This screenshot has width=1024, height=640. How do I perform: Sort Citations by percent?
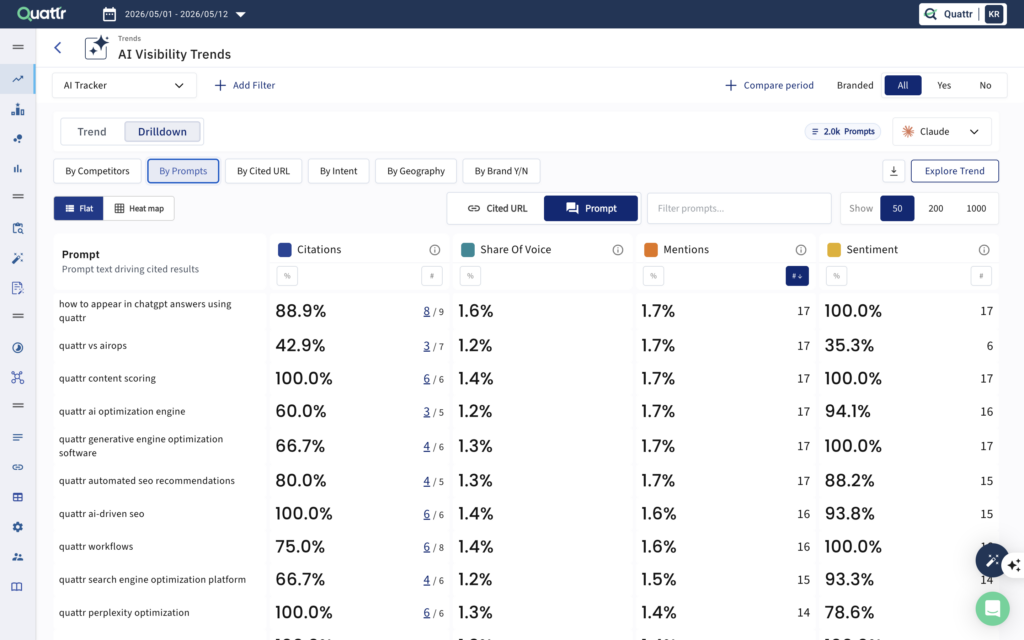pos(287,276)
